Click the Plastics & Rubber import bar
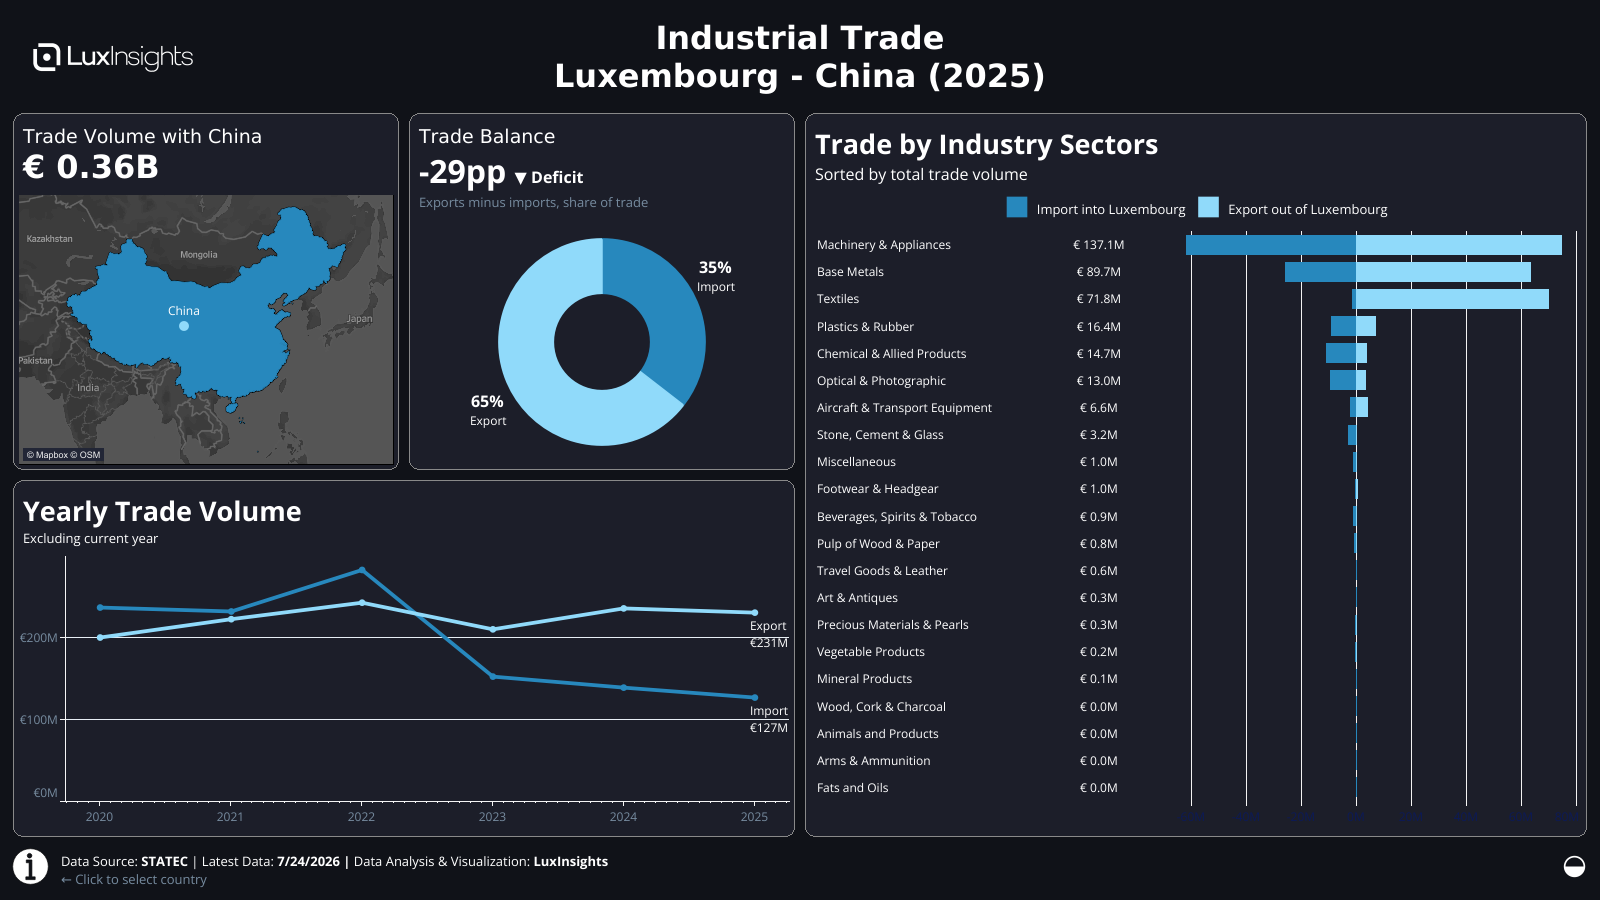Image resolution: width=1600 pixels, height=900 pixels. (1343, 326)
